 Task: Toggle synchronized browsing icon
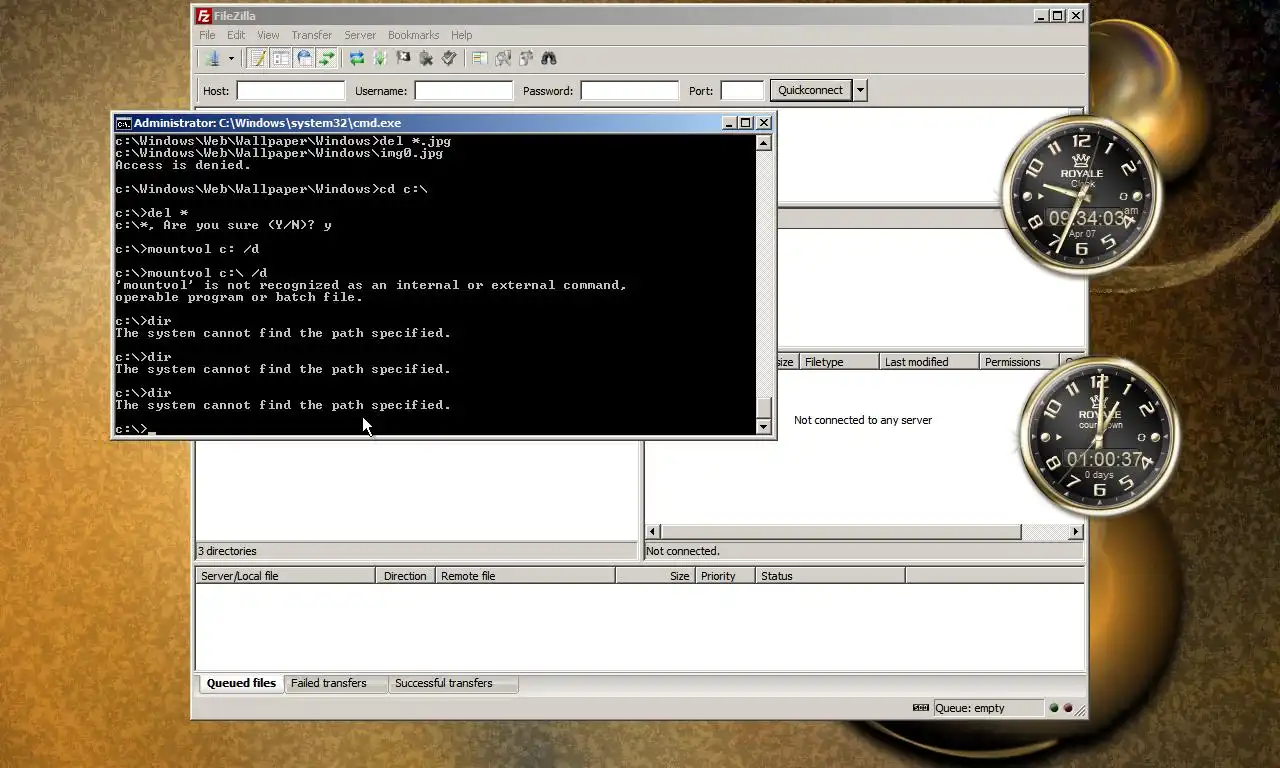[526, 59]
